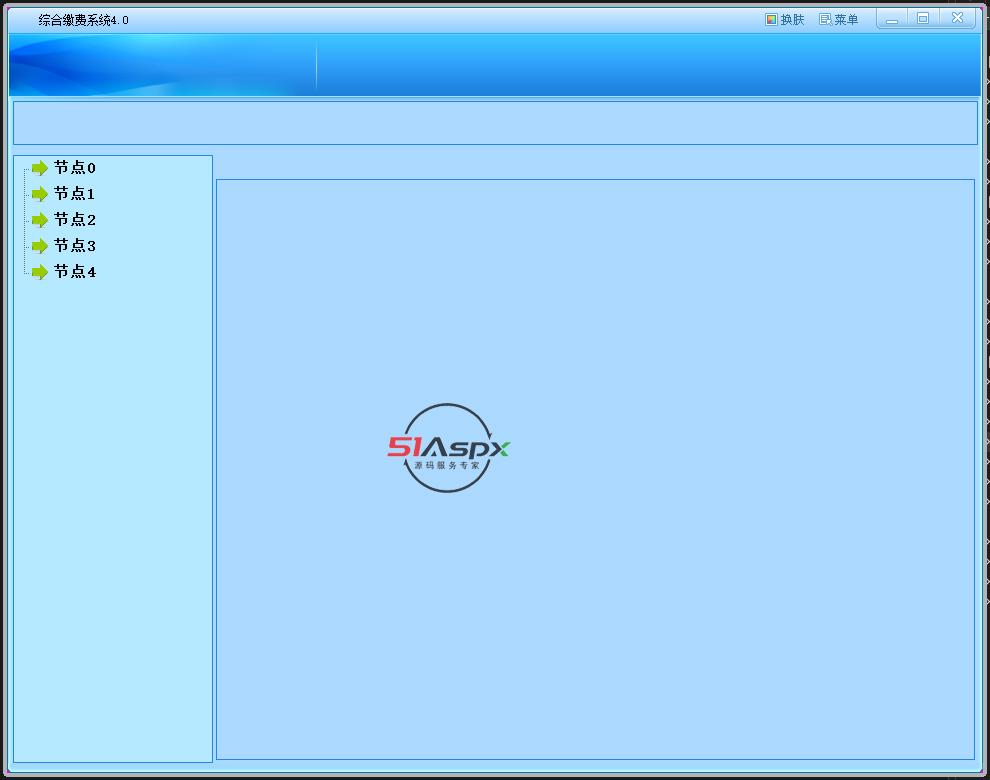The image size is (990, 780).
Task: Click the green arrow icon beside 节点0
Action: pyautogui.click(x=40, y=168)
